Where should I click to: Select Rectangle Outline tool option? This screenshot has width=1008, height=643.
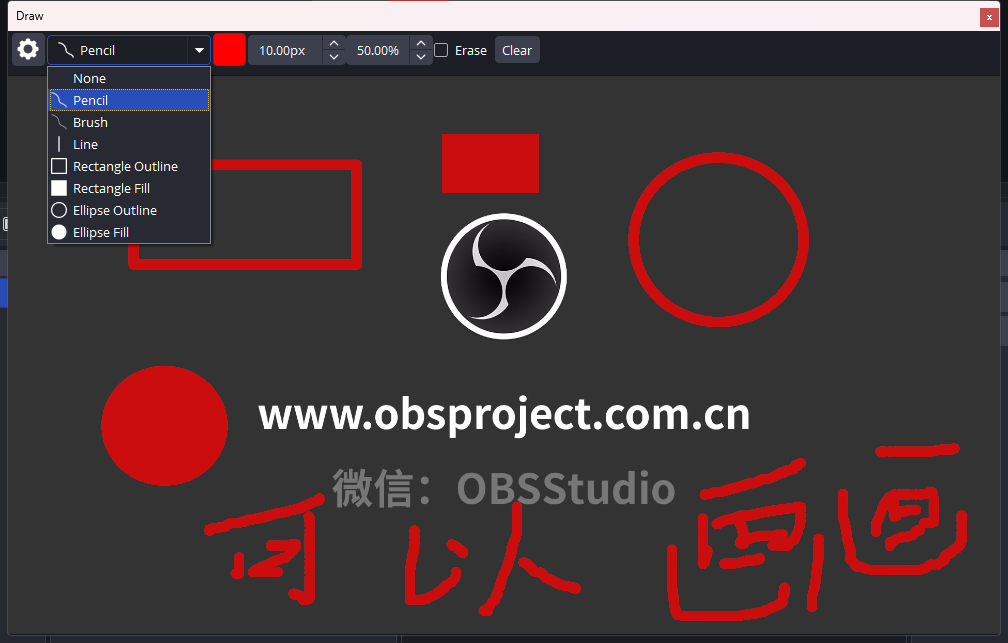click(x=129, y=167)
